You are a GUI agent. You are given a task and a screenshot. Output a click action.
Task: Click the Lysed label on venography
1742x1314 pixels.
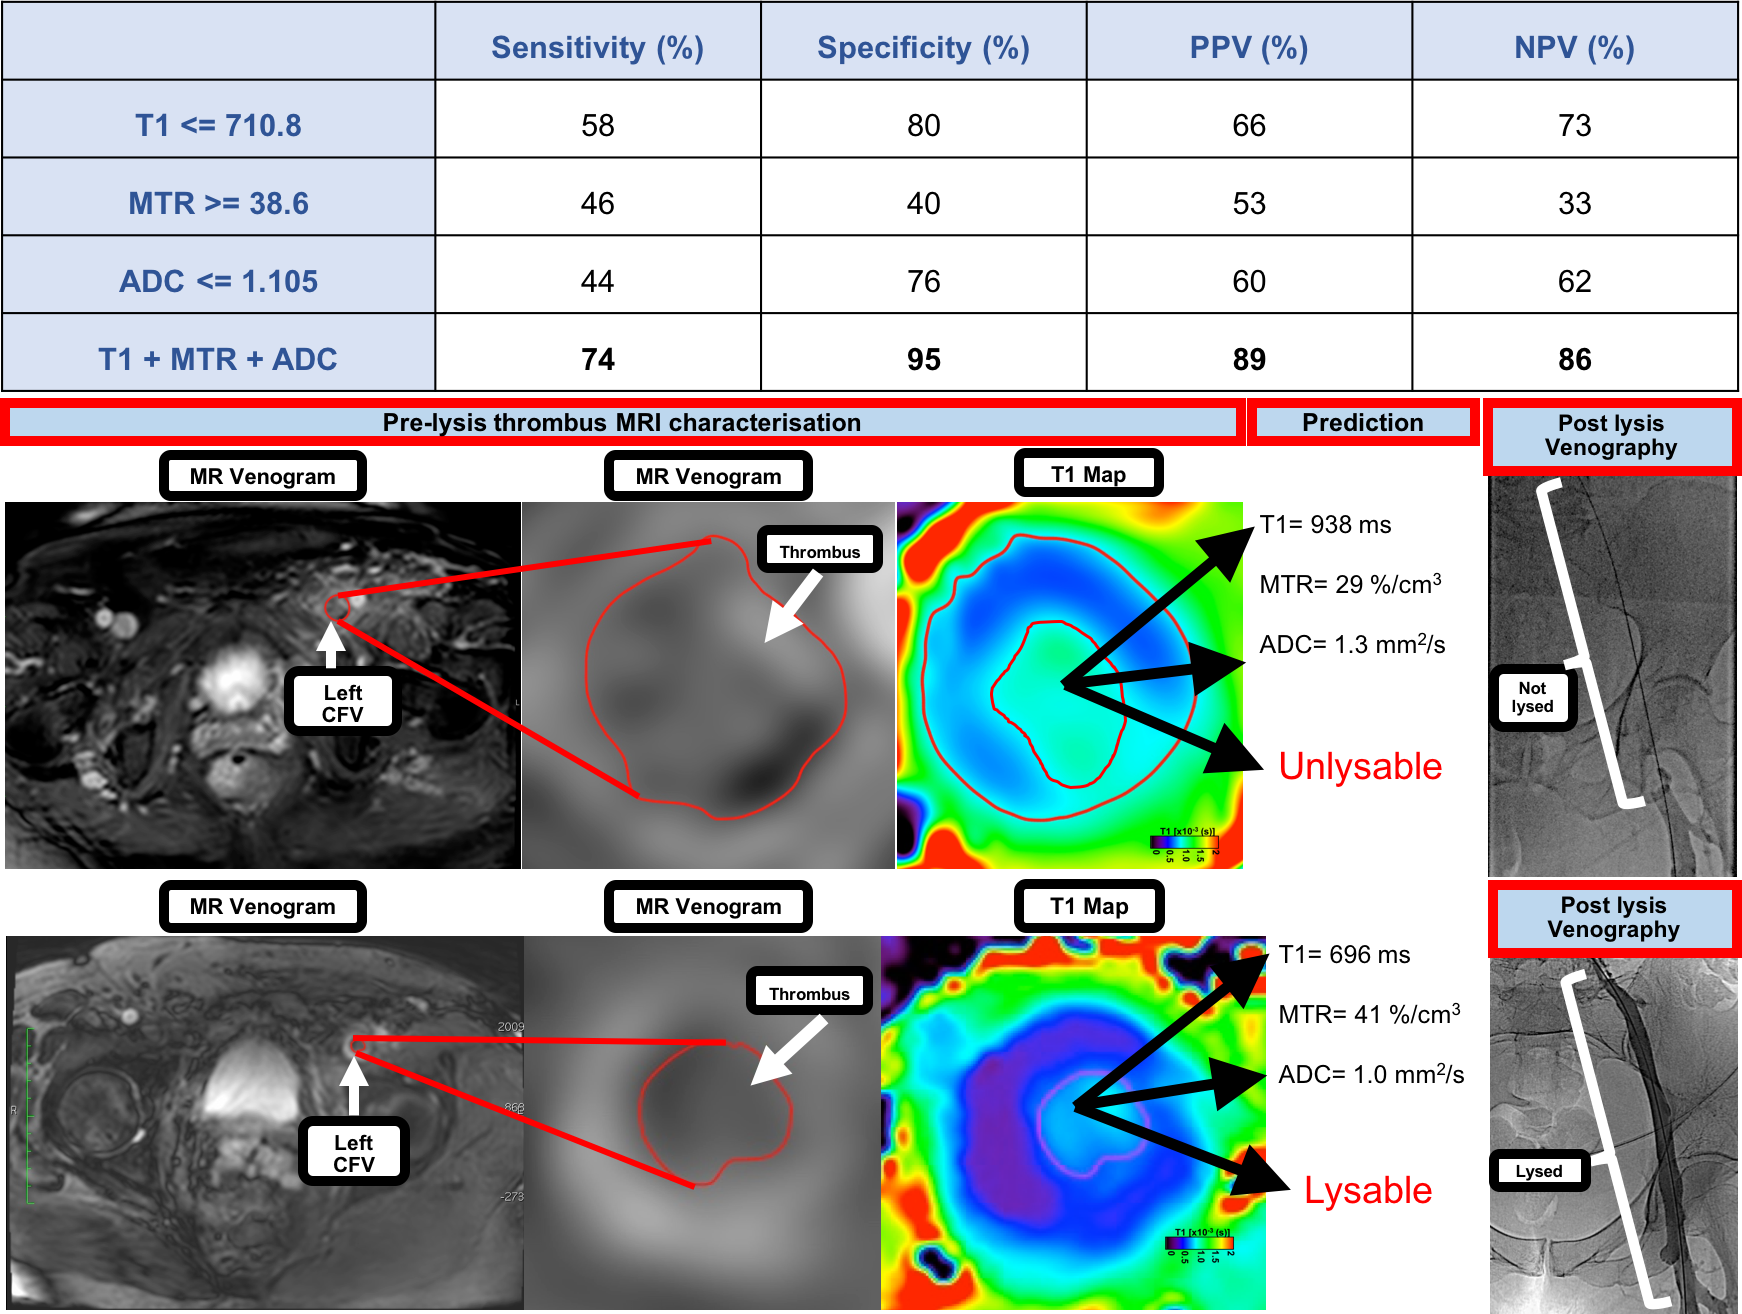[1538, 1171]
